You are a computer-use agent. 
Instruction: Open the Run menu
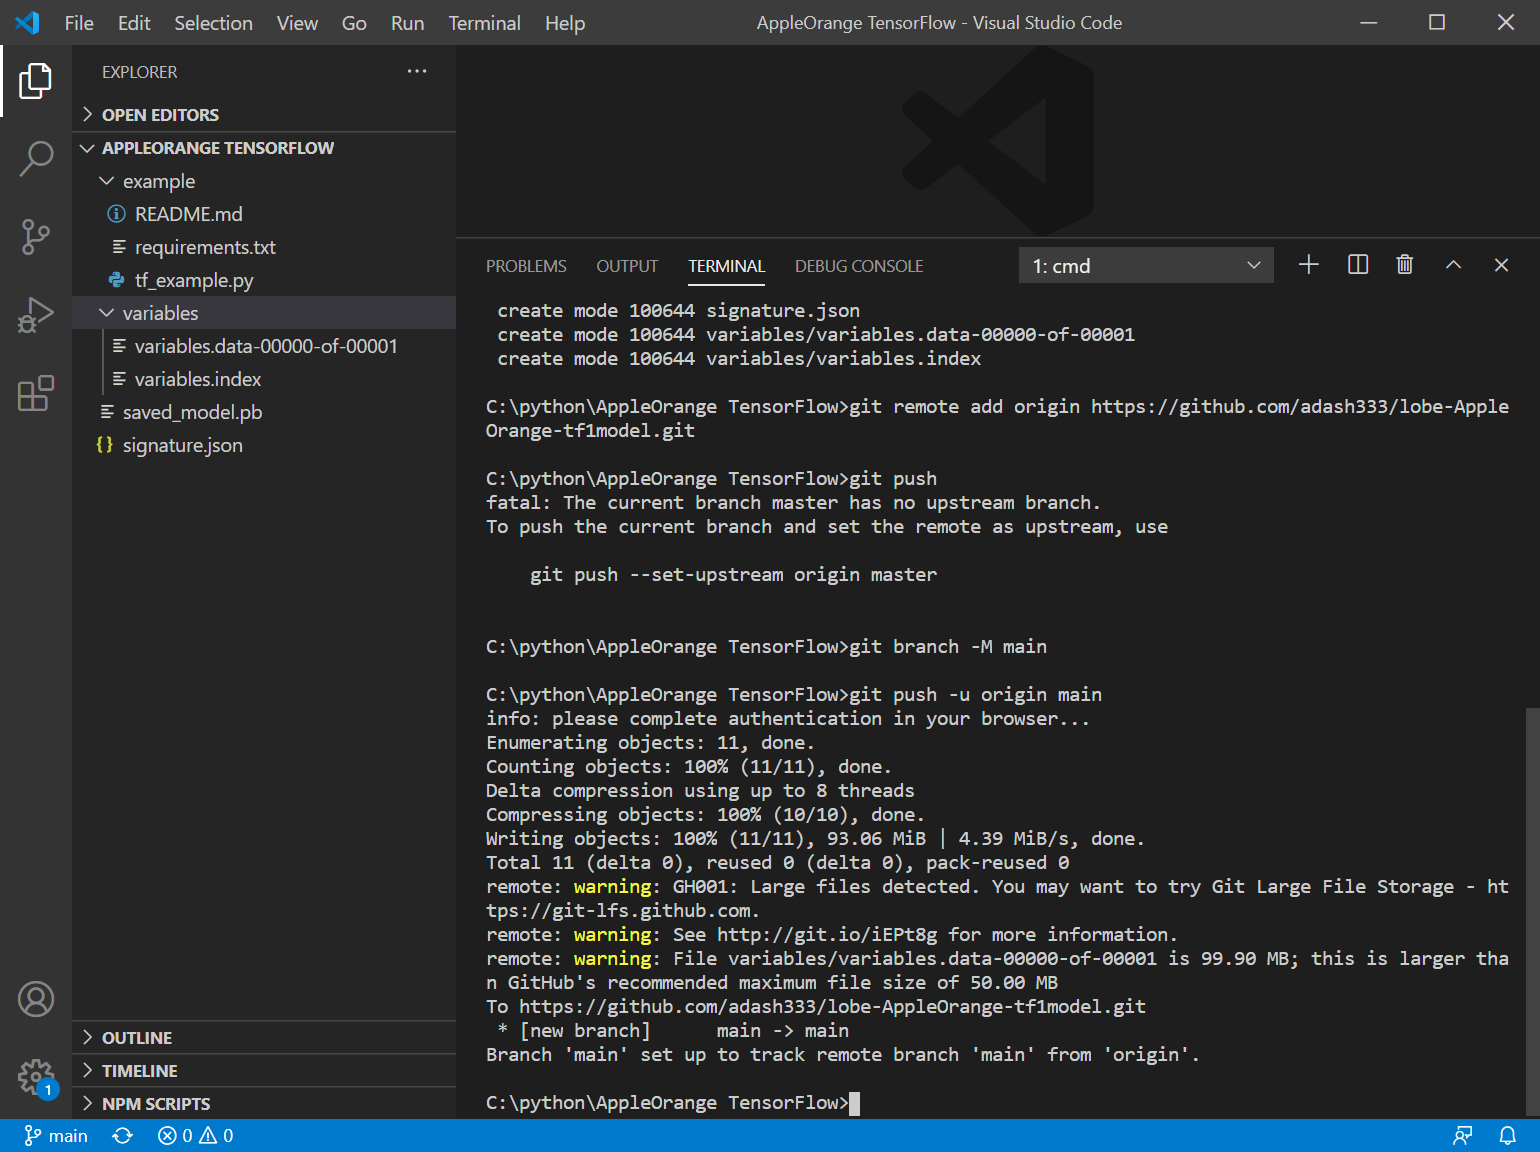click(x=407, y=23)
